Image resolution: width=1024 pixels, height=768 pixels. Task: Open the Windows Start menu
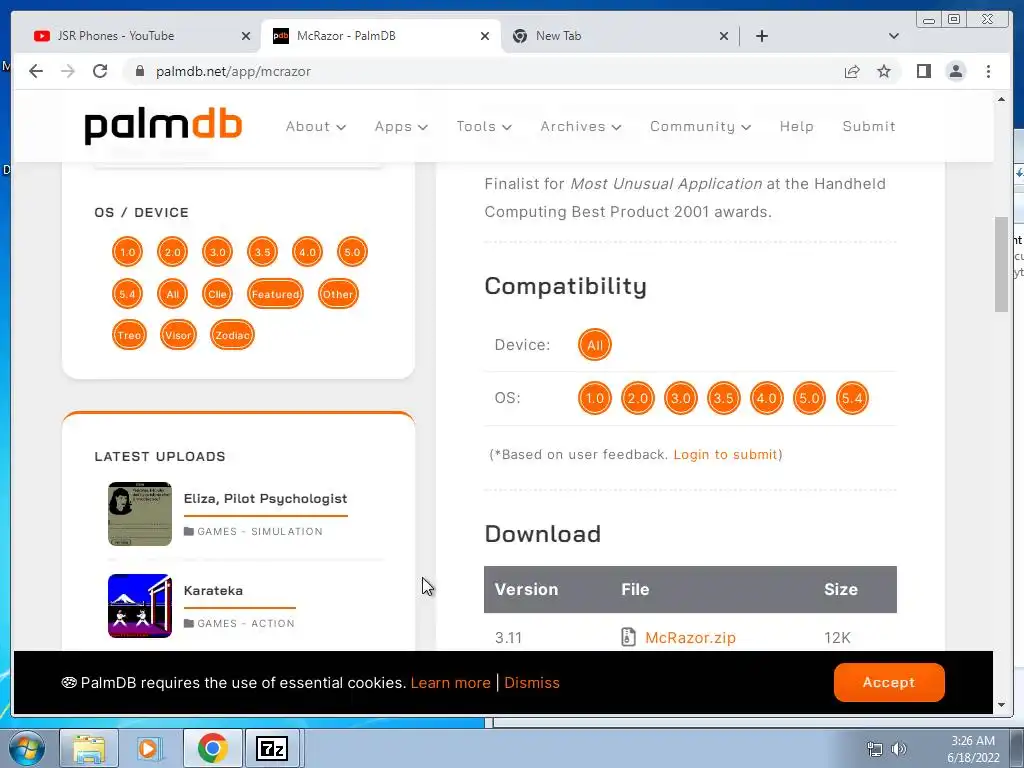(x=26, y=748)
